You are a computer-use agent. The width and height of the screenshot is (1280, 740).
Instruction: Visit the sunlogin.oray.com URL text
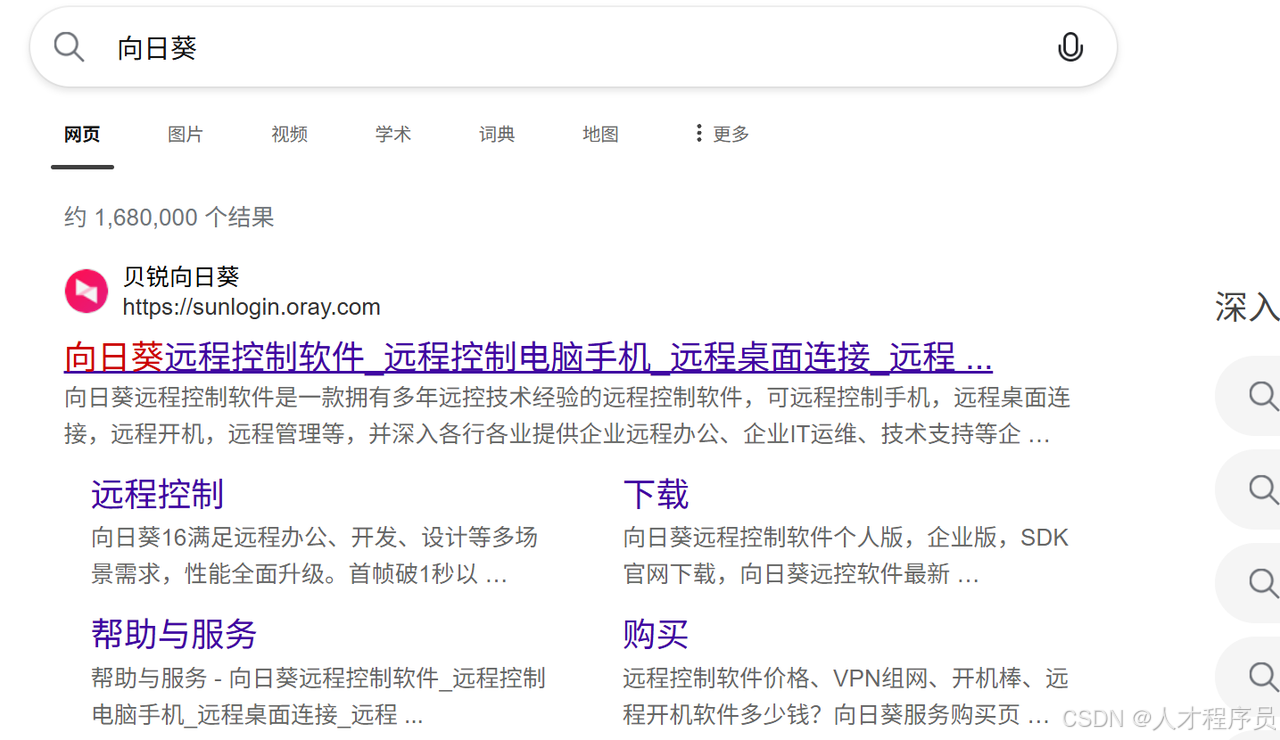(250, 307)
